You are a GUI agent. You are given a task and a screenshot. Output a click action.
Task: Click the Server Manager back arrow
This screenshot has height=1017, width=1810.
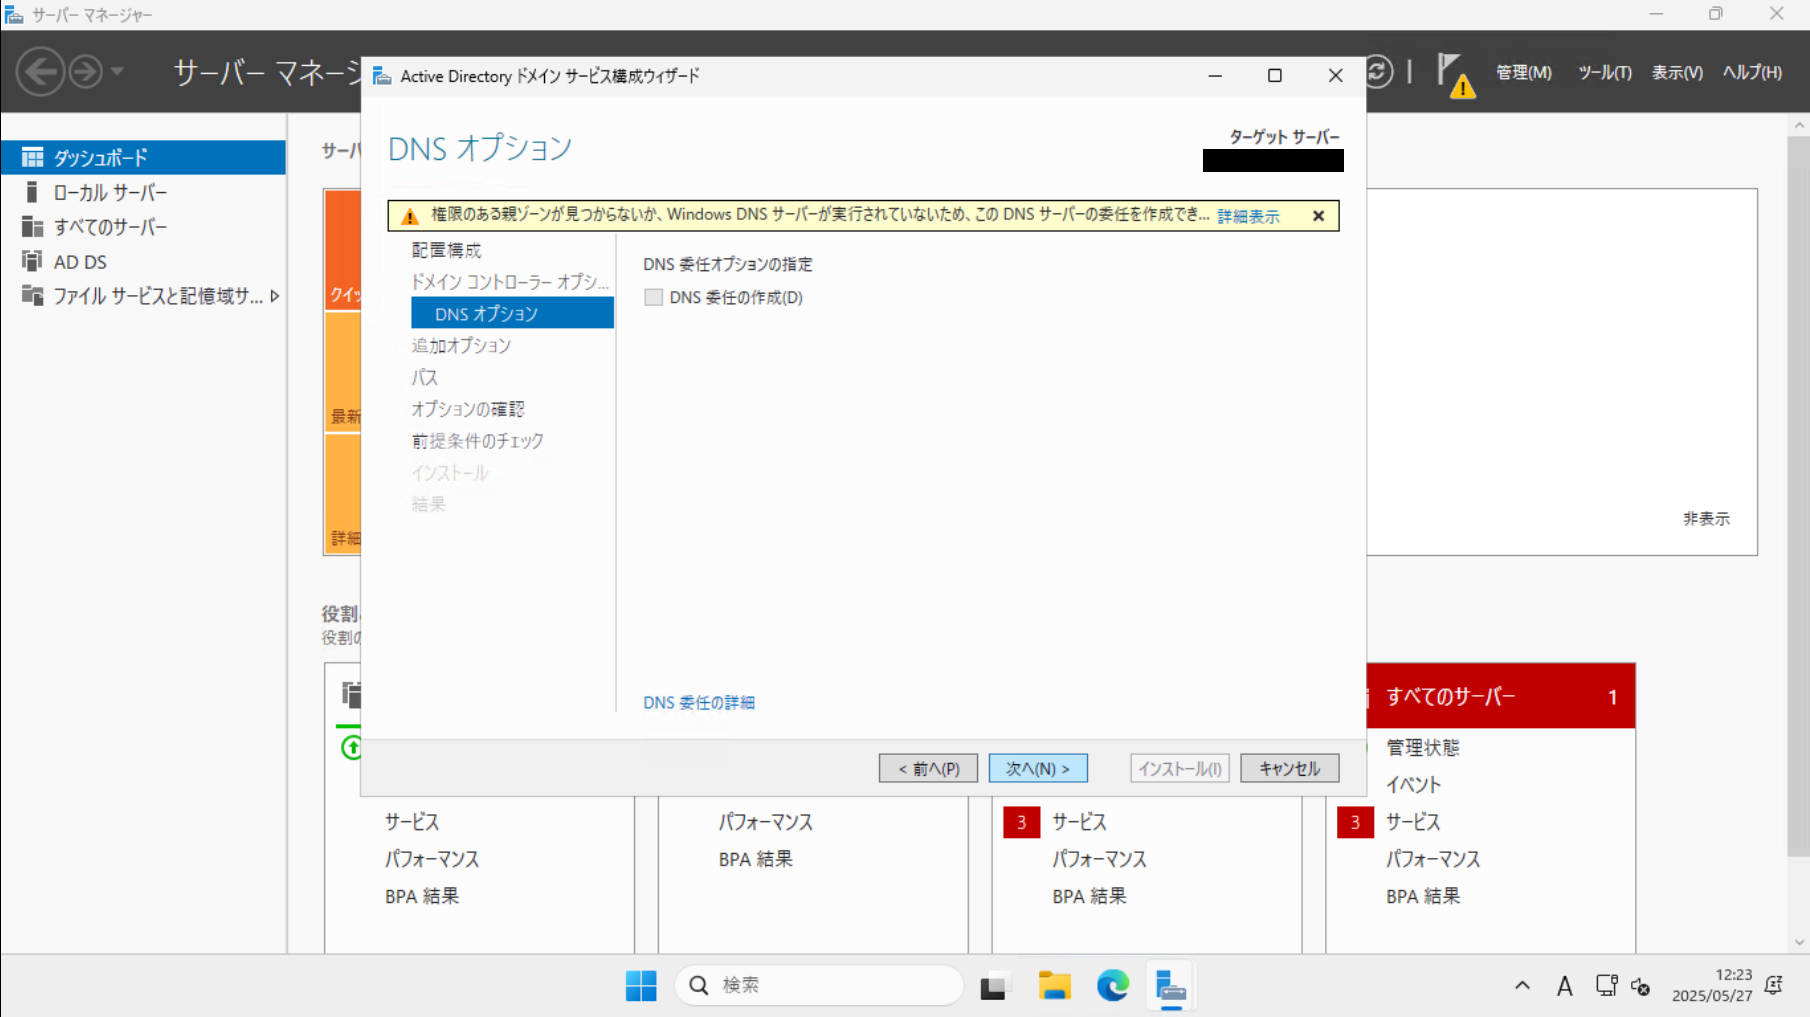(40, 71)
